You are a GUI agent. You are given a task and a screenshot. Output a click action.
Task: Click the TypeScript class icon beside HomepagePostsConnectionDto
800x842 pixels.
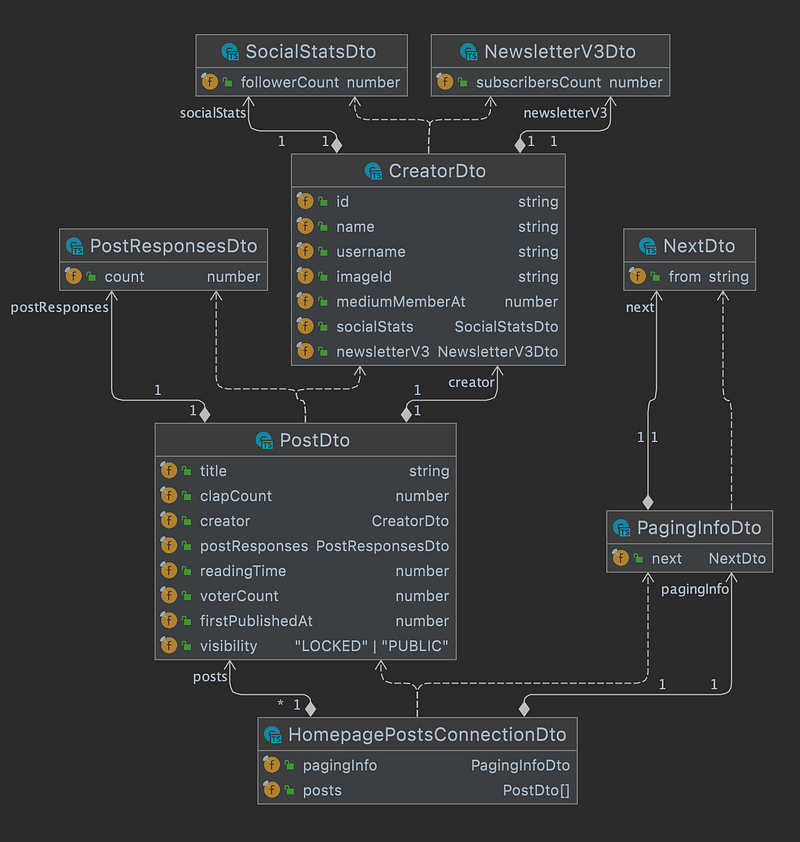pos(273,735)
